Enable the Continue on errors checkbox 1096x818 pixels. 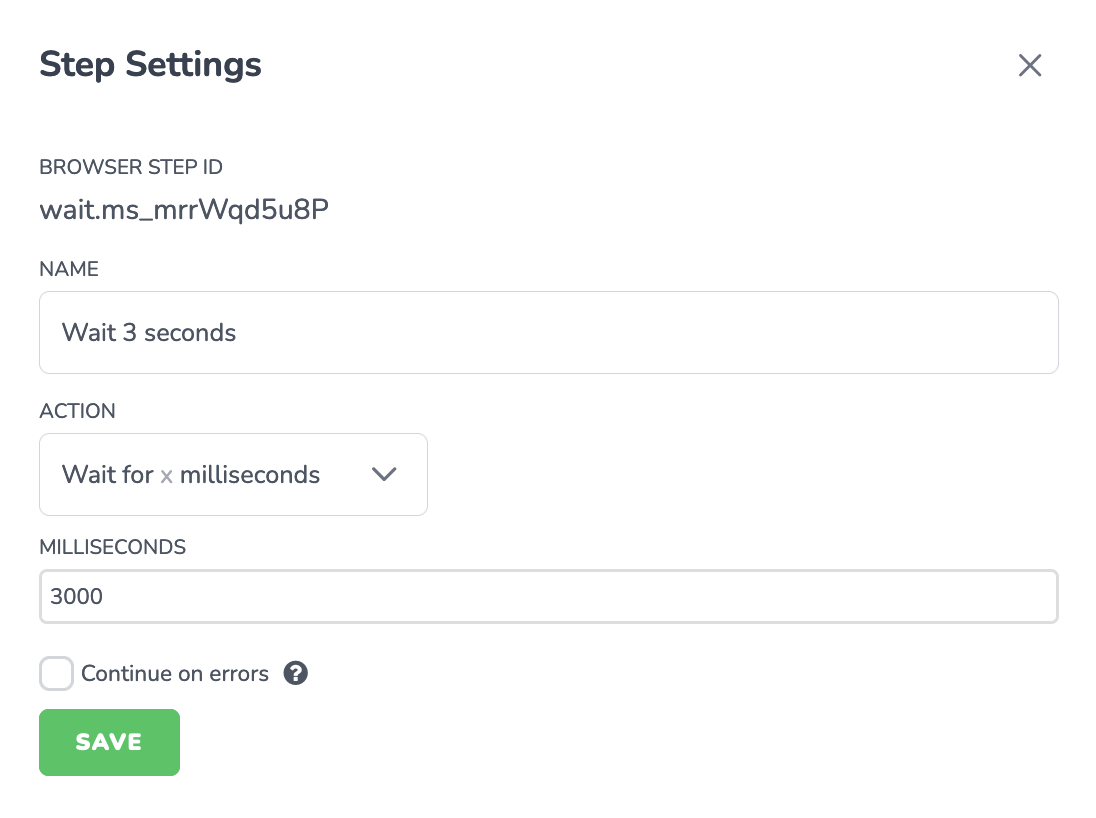56,673
